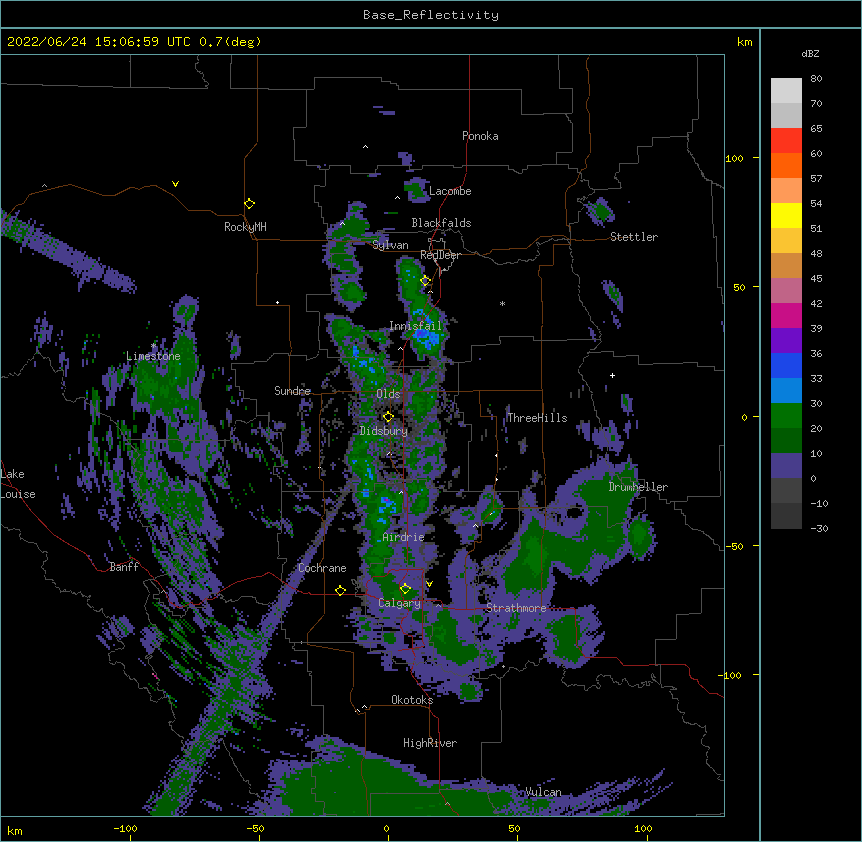Click the Drumheller label
Image resolution: width=862 pixels, height=842 pixels.
coord(638,487)
